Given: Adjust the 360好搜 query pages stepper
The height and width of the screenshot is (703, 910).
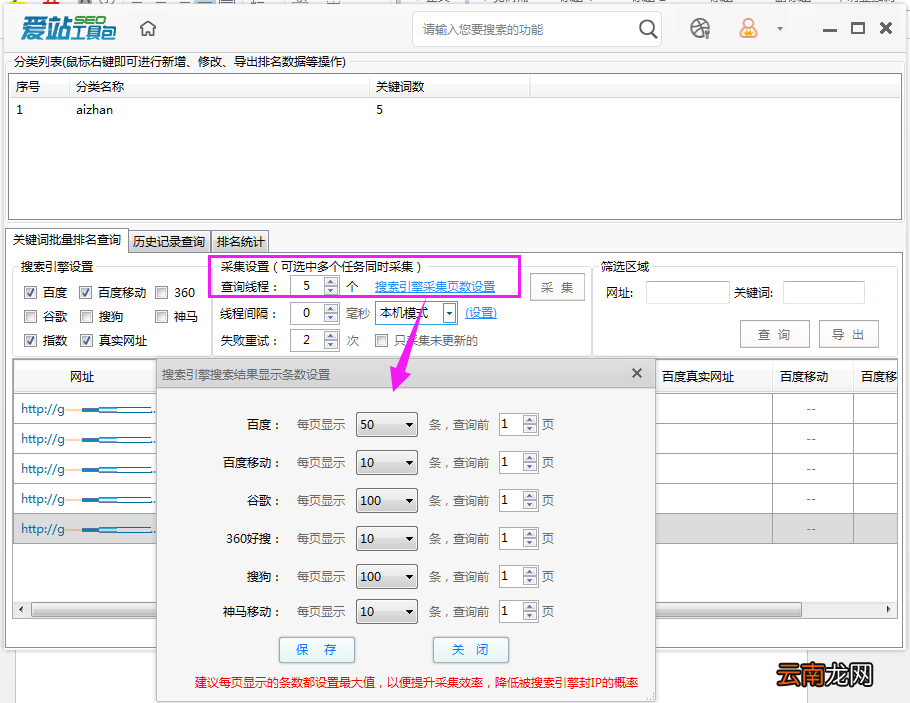Looking at the screenshot, I should click(529, 539).
